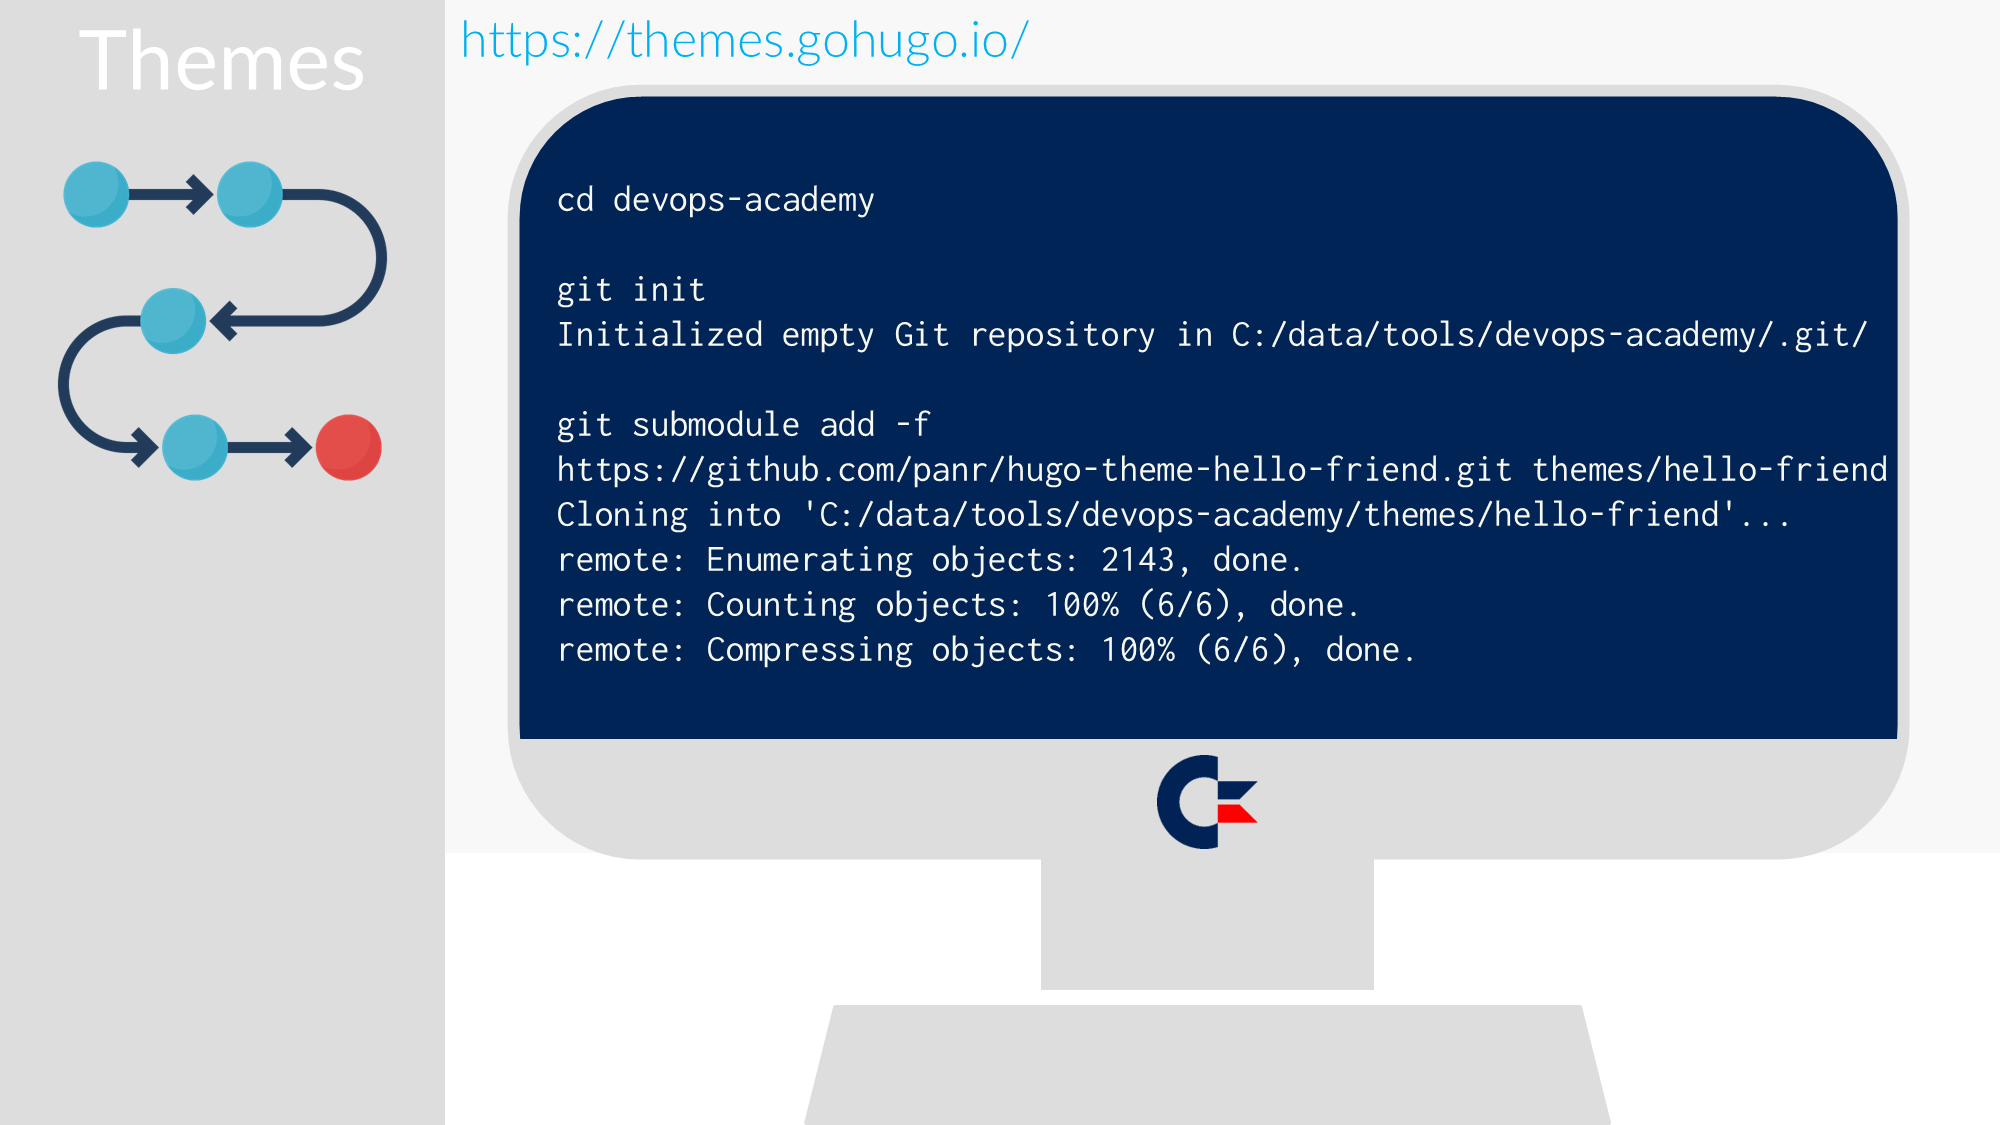Click the Themes sidebar title

tap(222, 61)
